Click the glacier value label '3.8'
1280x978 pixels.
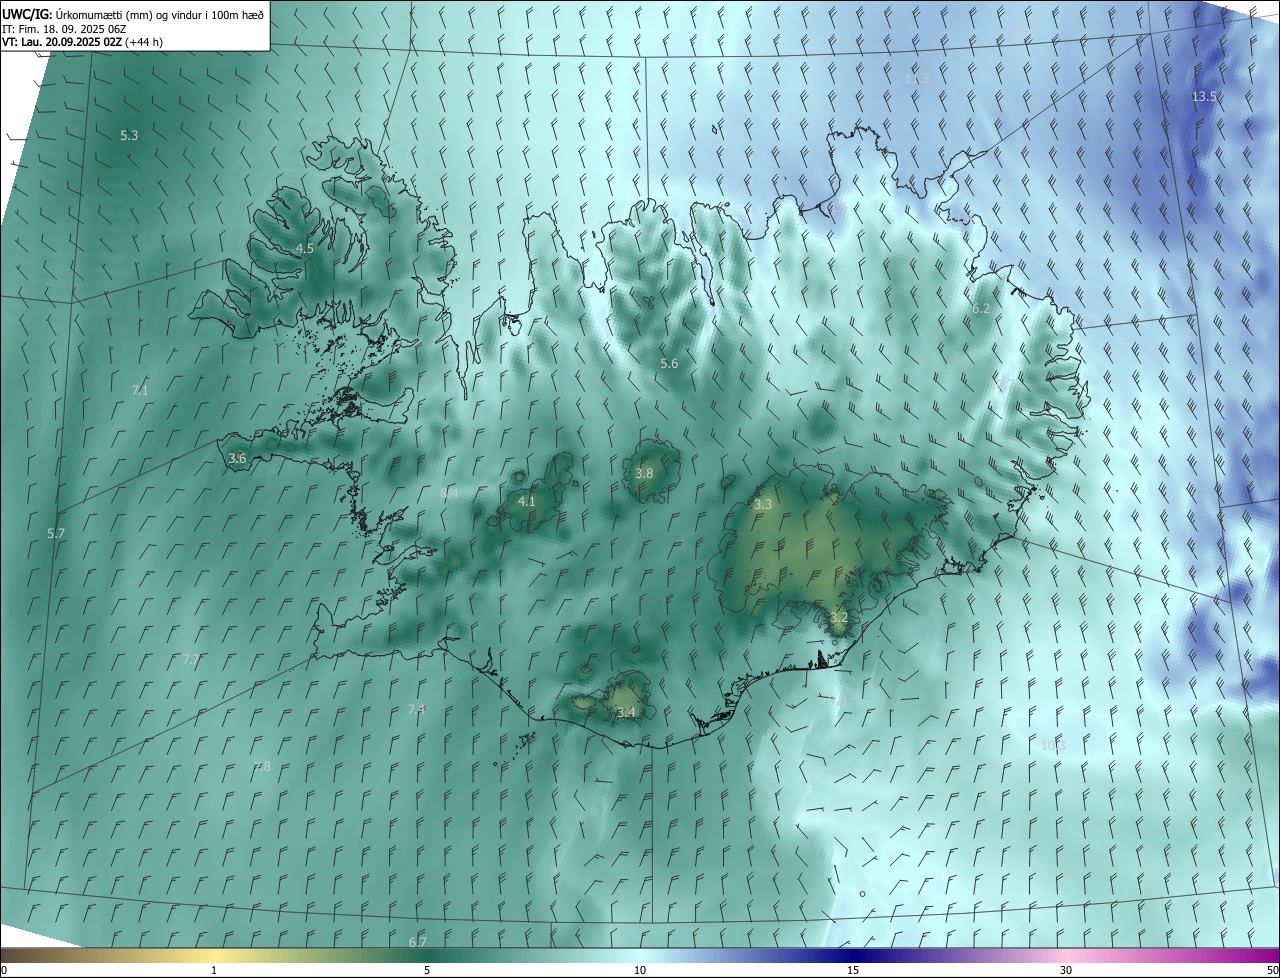click(x=644, y=473)
